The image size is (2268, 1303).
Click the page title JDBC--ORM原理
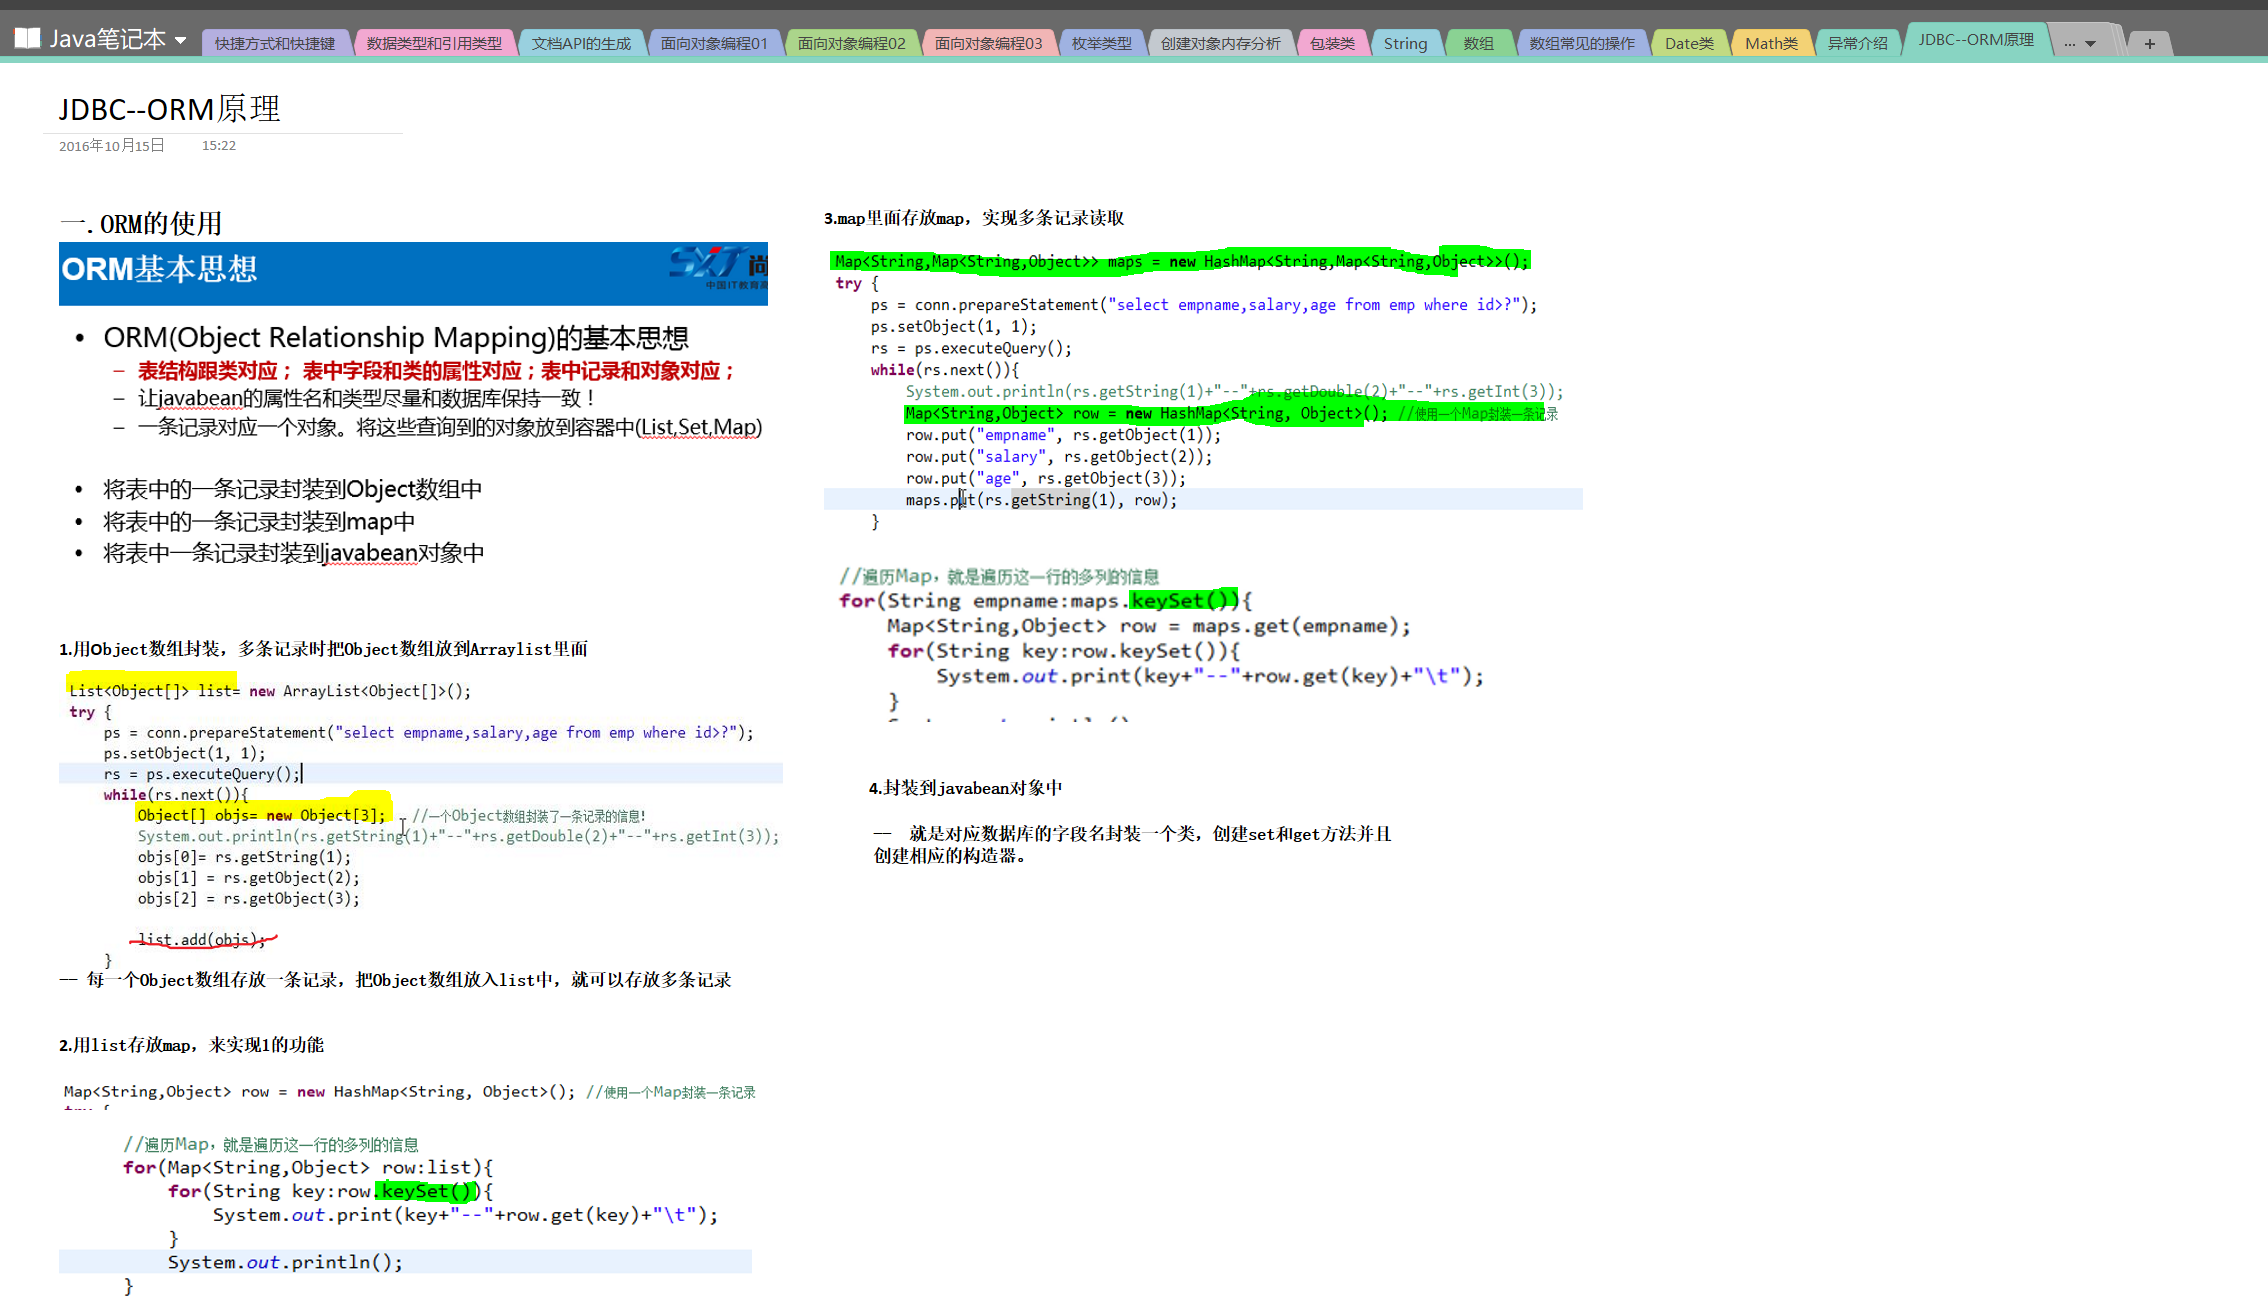click(169, 109)
